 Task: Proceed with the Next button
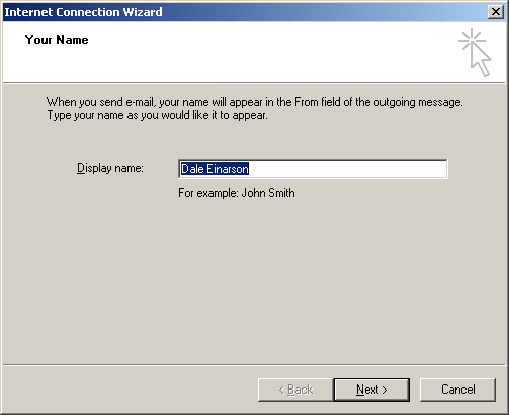click(x=372, y=389)
